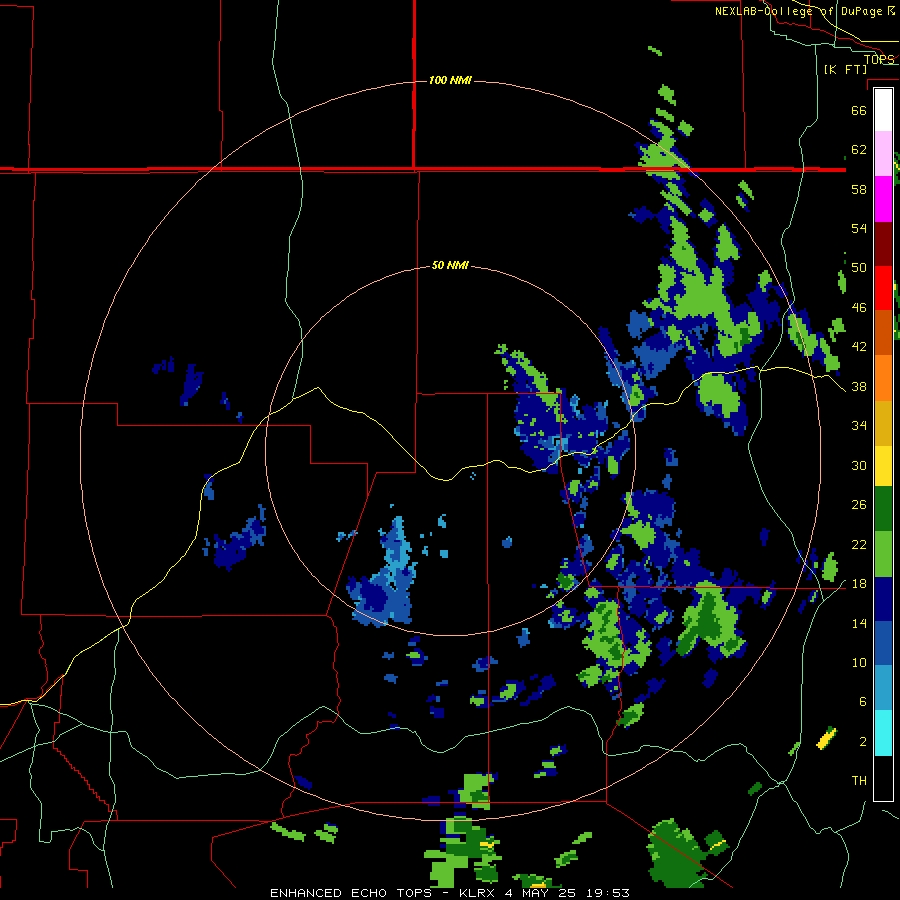Viewport: 900px width, 900px height.
Task: Select the bright red 50 kft legend swatch
Action: pos(883,288)
